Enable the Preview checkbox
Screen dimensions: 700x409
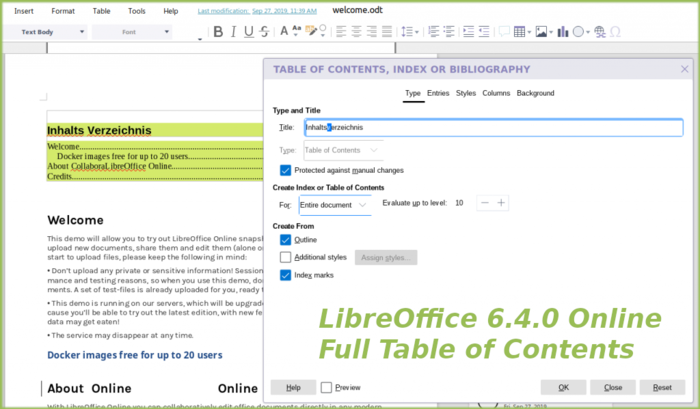(326, 388)
